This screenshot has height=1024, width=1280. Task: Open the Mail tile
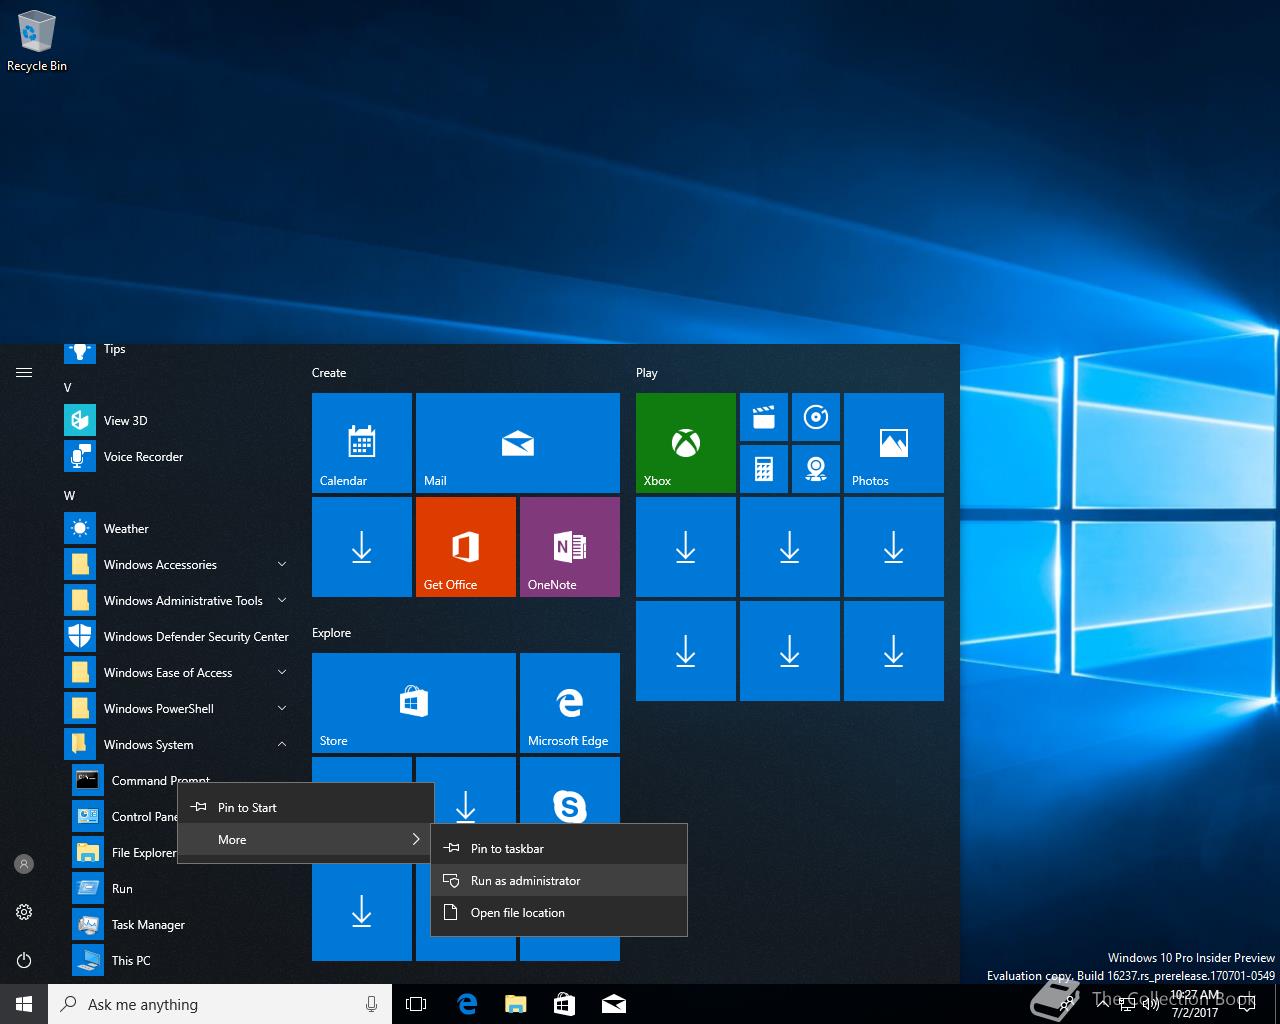pos(518,443)
